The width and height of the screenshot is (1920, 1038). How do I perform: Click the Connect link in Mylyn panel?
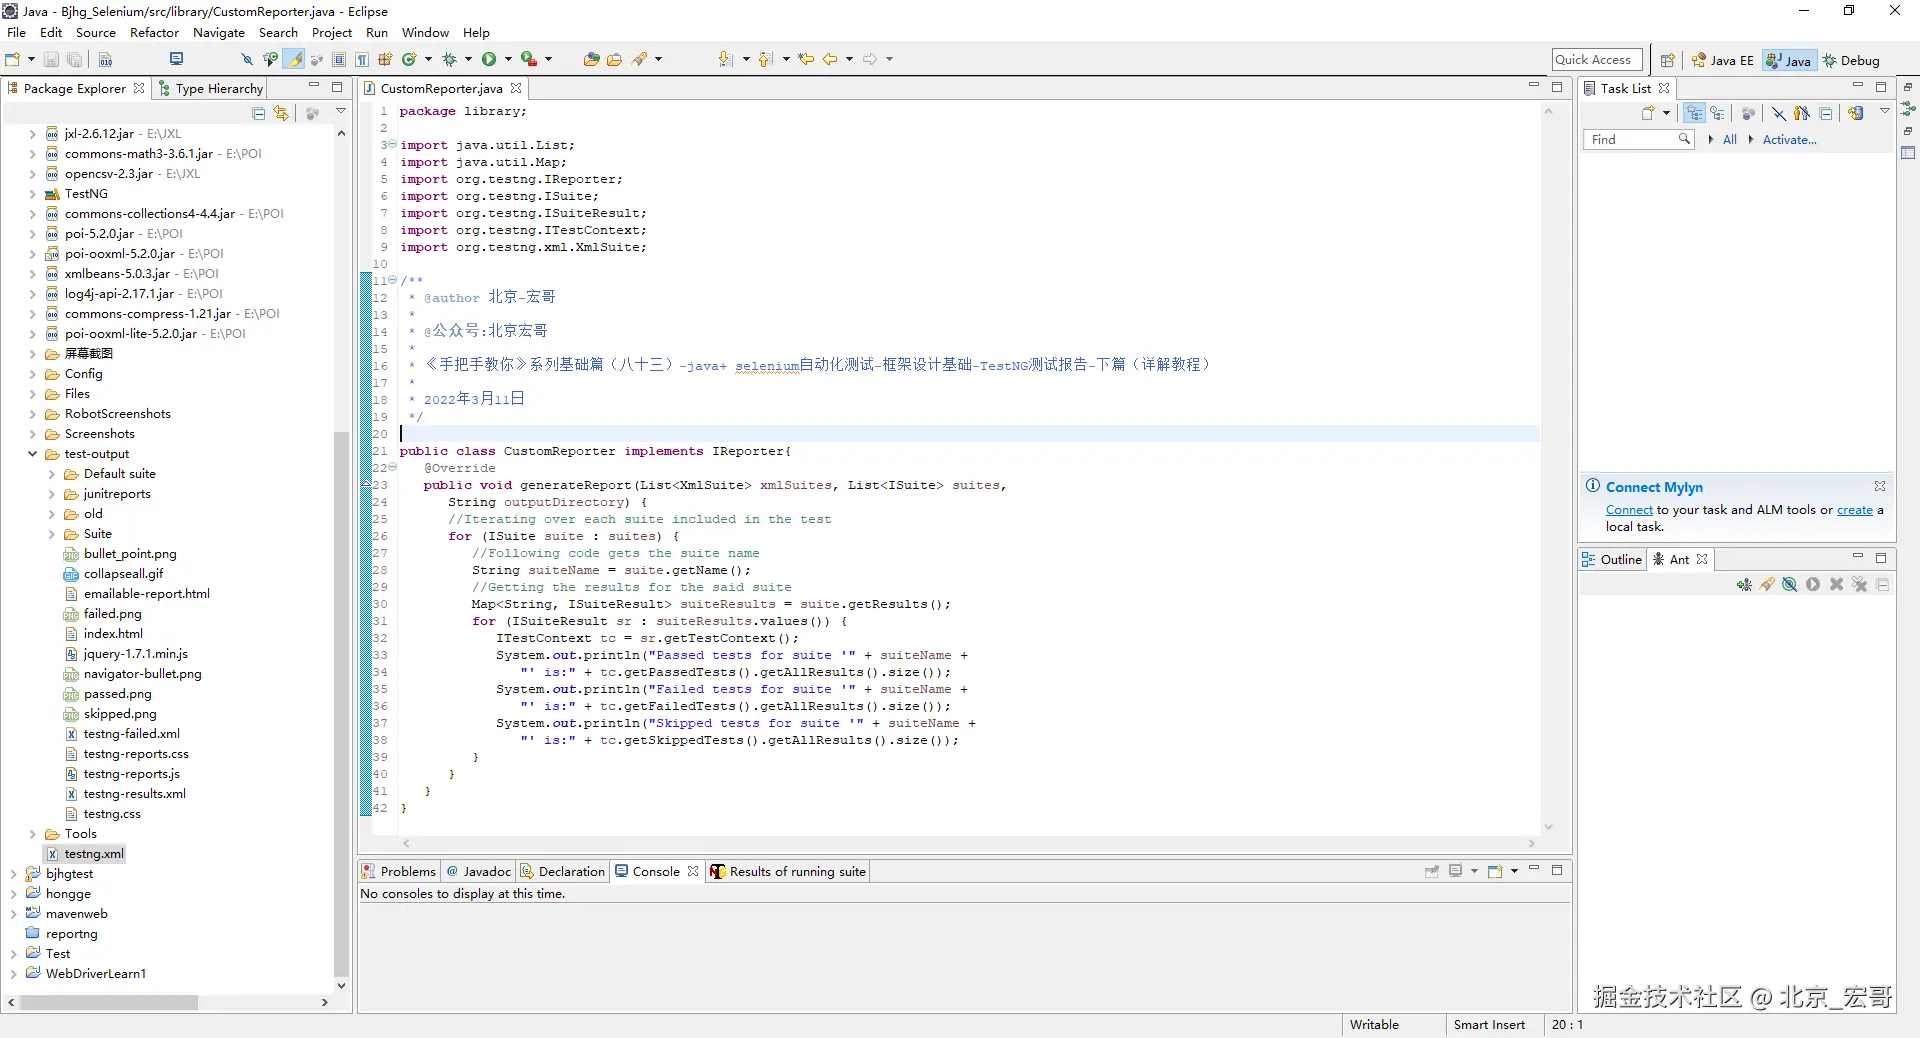pos(1629,510)
